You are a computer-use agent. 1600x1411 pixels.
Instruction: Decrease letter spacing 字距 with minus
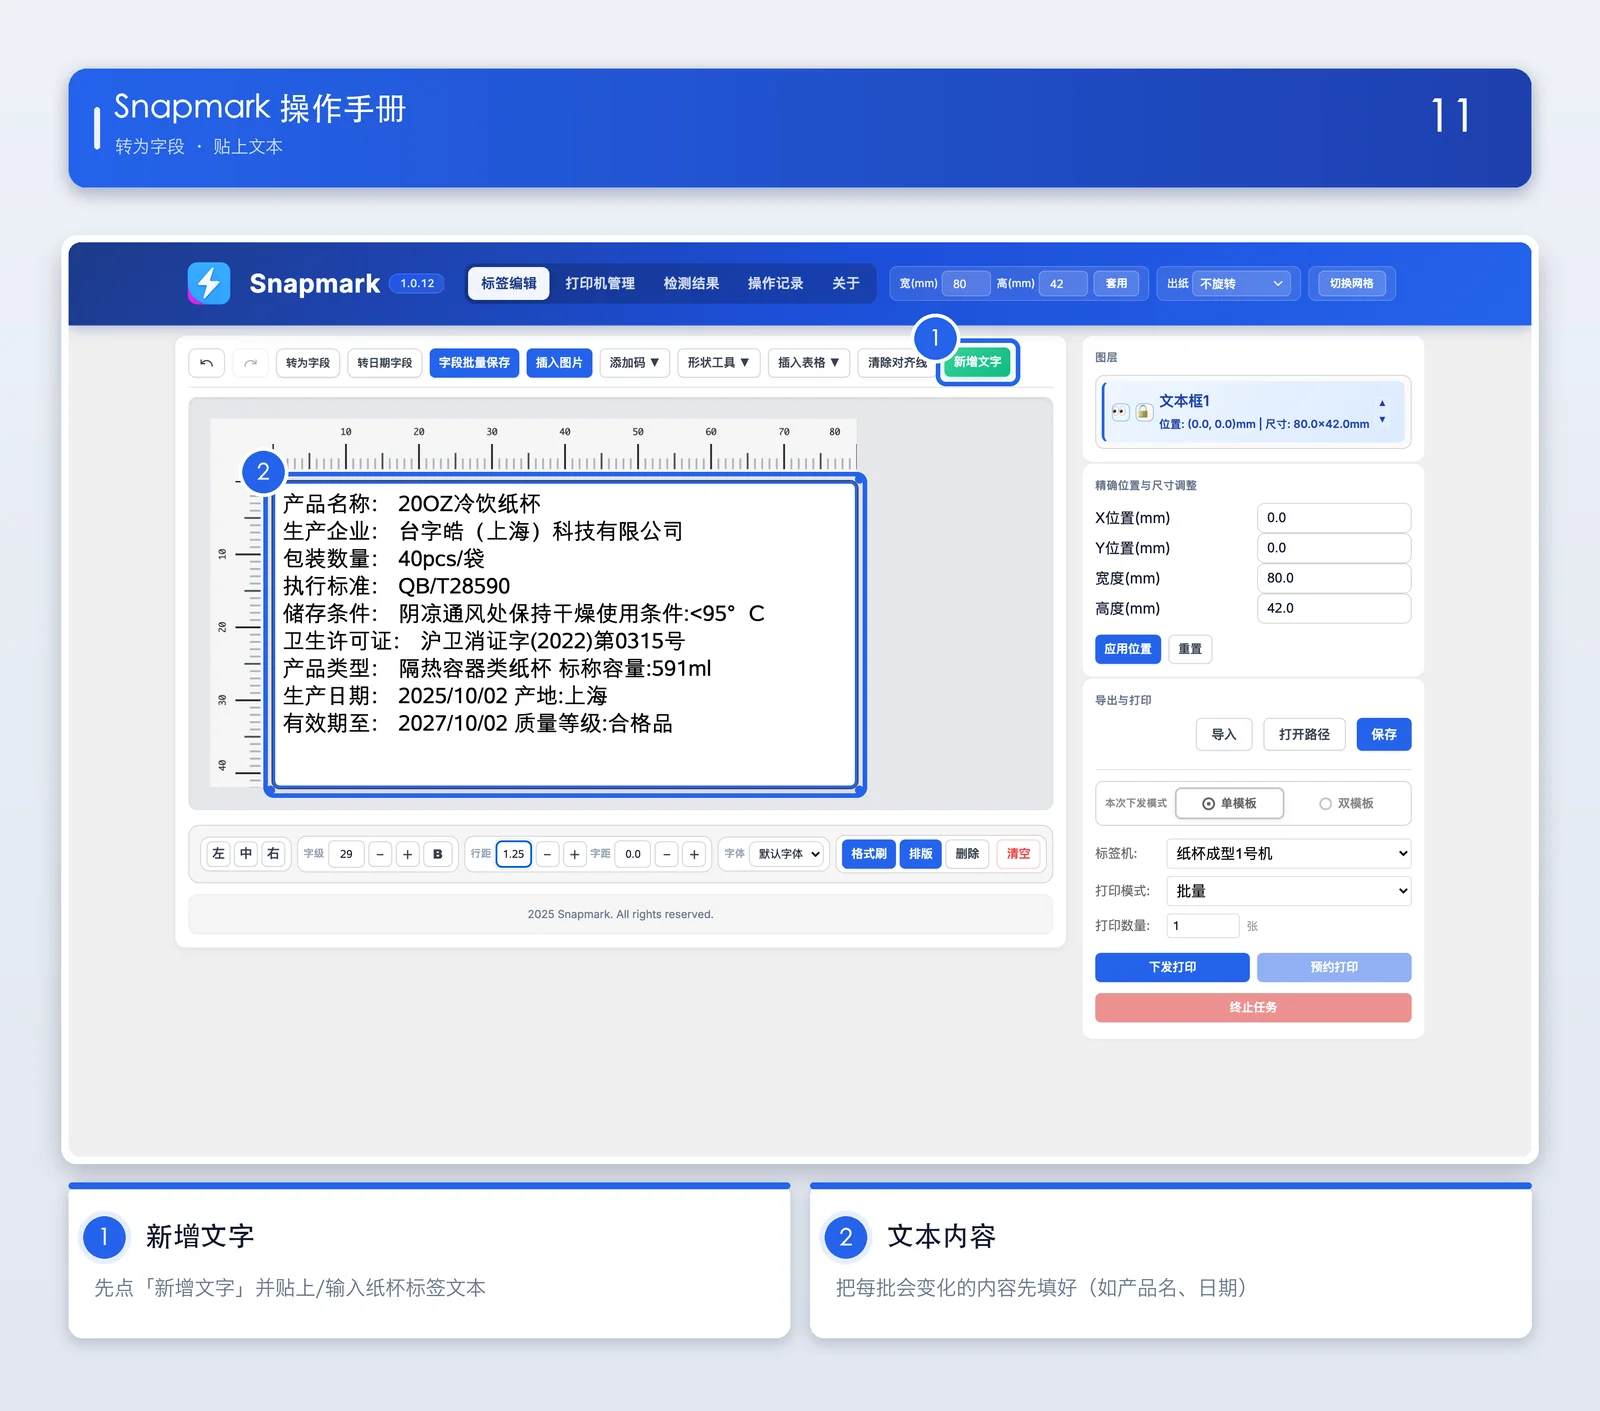coord(667,854)
